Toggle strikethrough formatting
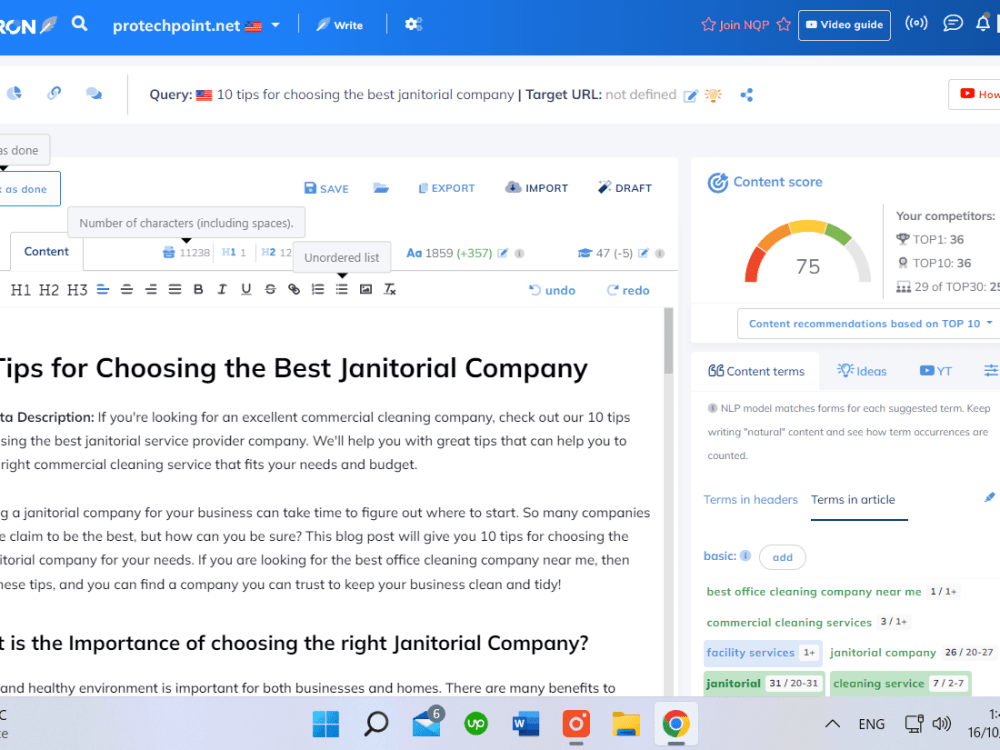The image size is (1000, 750). tap(270, 290)
